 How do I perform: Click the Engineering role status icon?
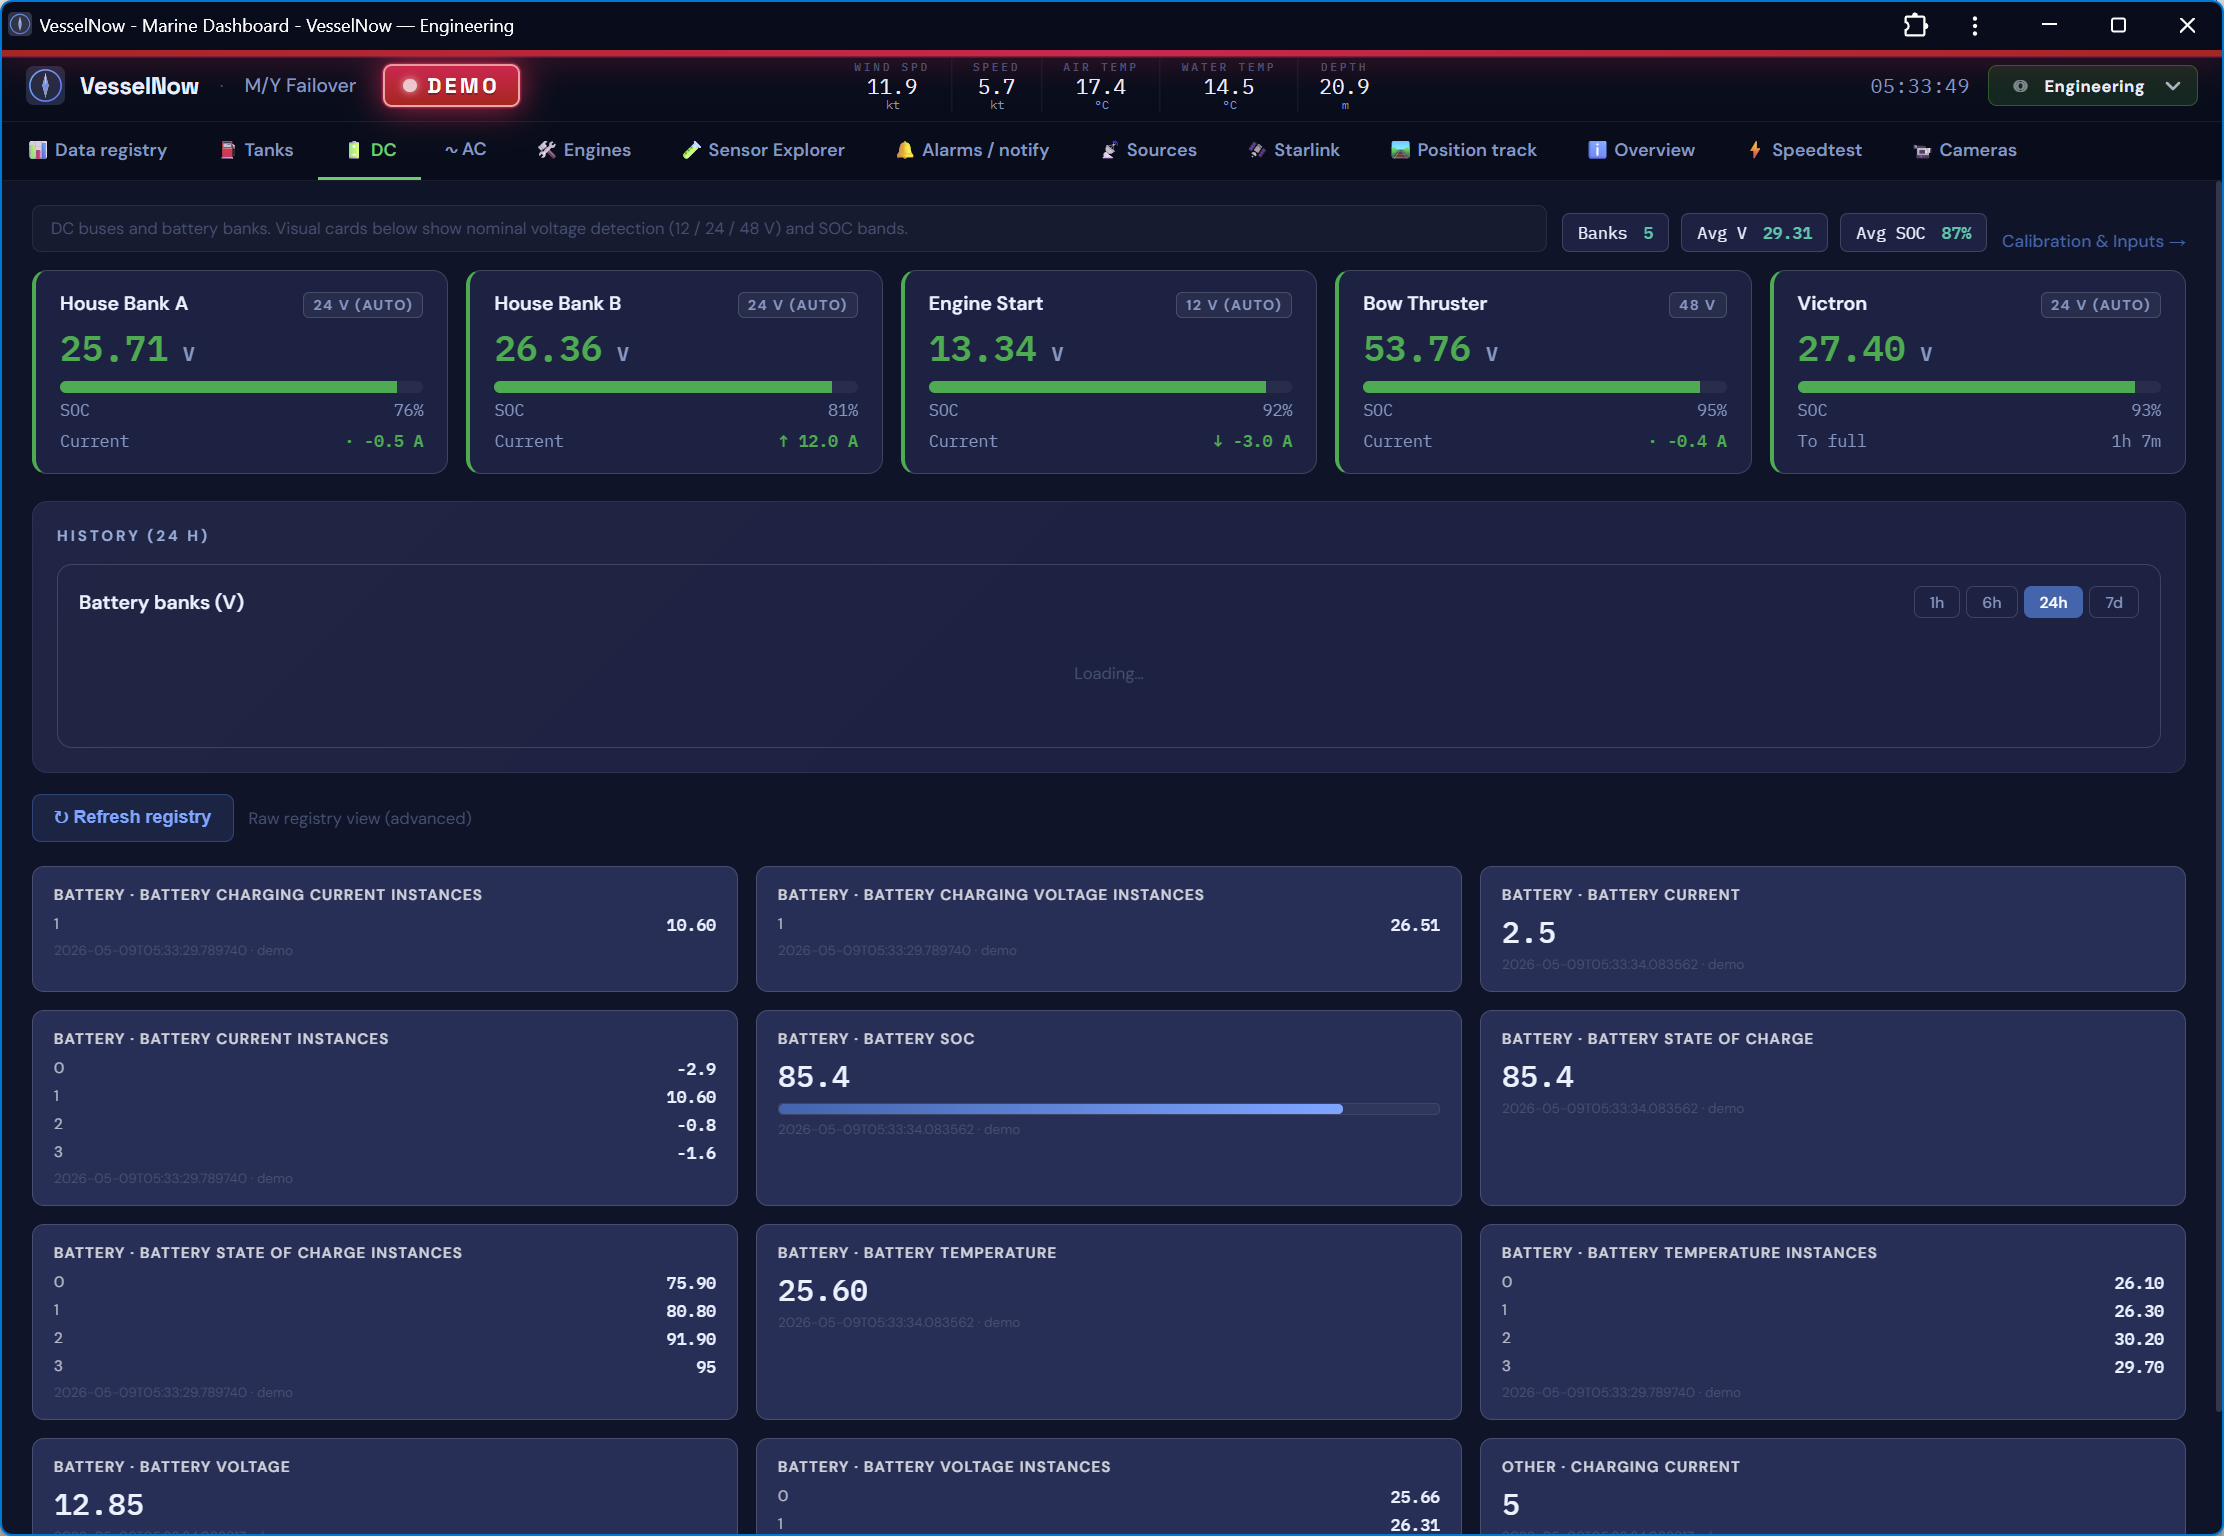point(2020,86)
